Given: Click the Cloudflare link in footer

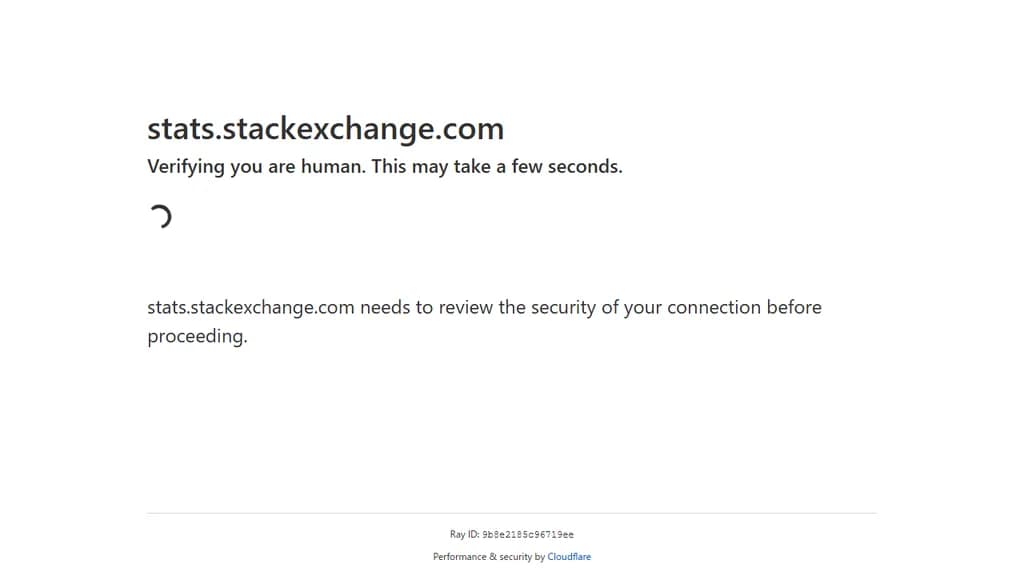Looking at the screenshot, I should pyautogui.click(x=569, y=557).
